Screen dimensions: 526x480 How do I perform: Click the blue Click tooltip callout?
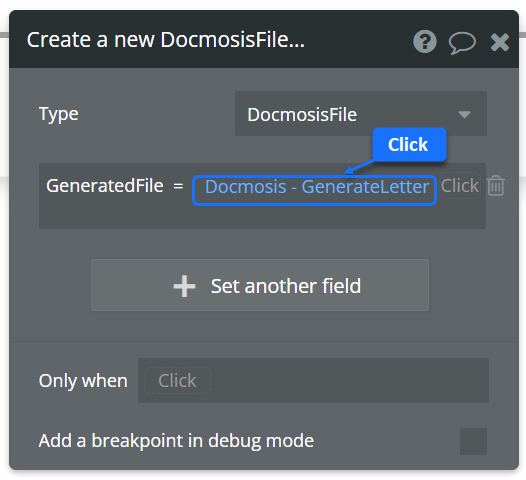409,145
